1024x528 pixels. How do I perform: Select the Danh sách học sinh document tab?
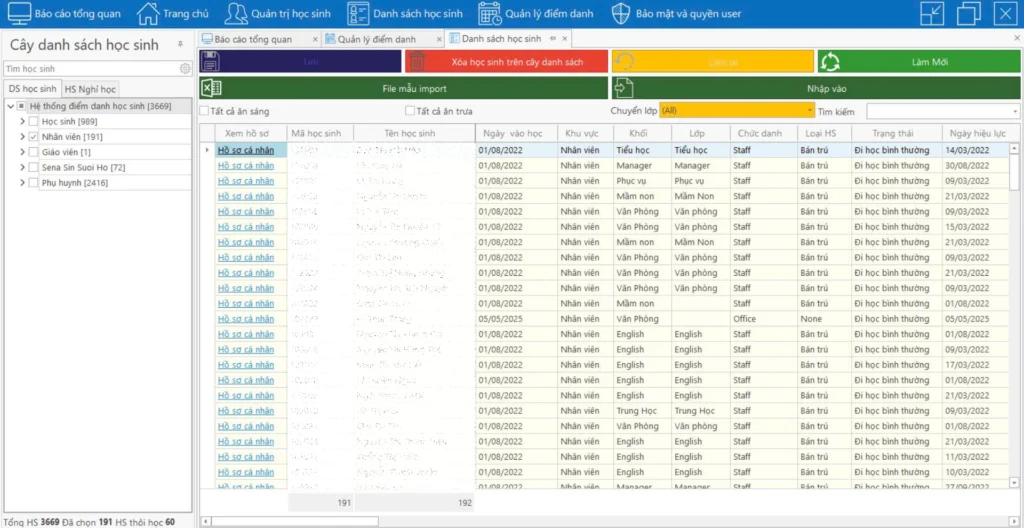501,39
